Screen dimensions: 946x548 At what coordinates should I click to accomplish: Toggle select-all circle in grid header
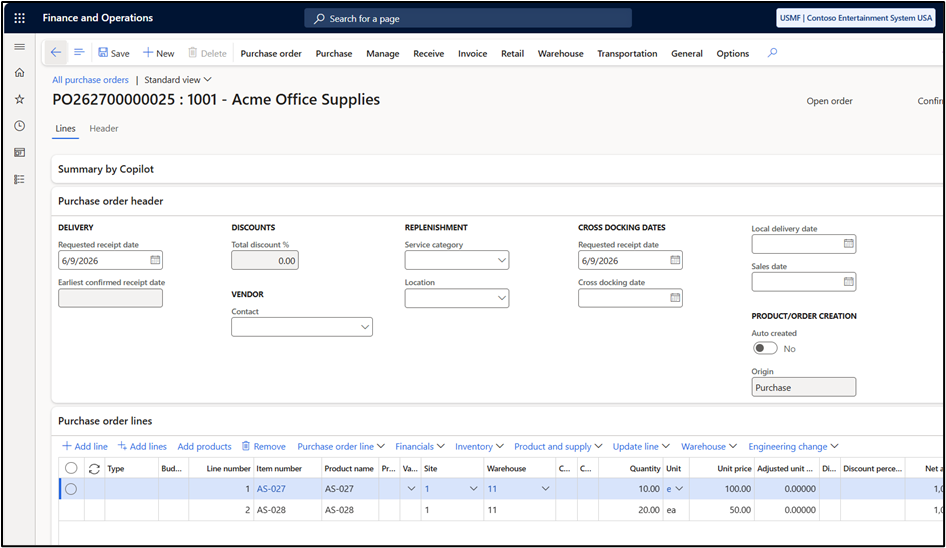(71, 468)
